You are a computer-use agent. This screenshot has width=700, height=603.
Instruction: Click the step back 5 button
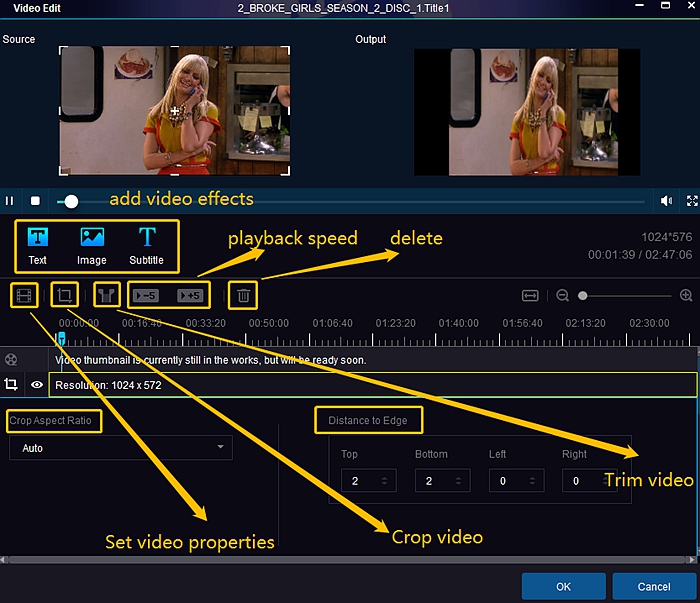(146, 295)
